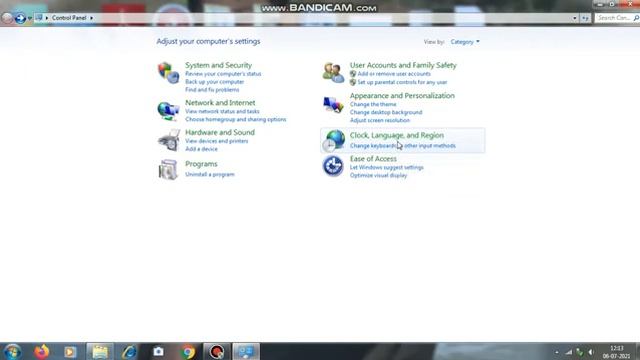Click Adjust screen resolution
This screenshot has width=640, height=360.
point(380,120)
